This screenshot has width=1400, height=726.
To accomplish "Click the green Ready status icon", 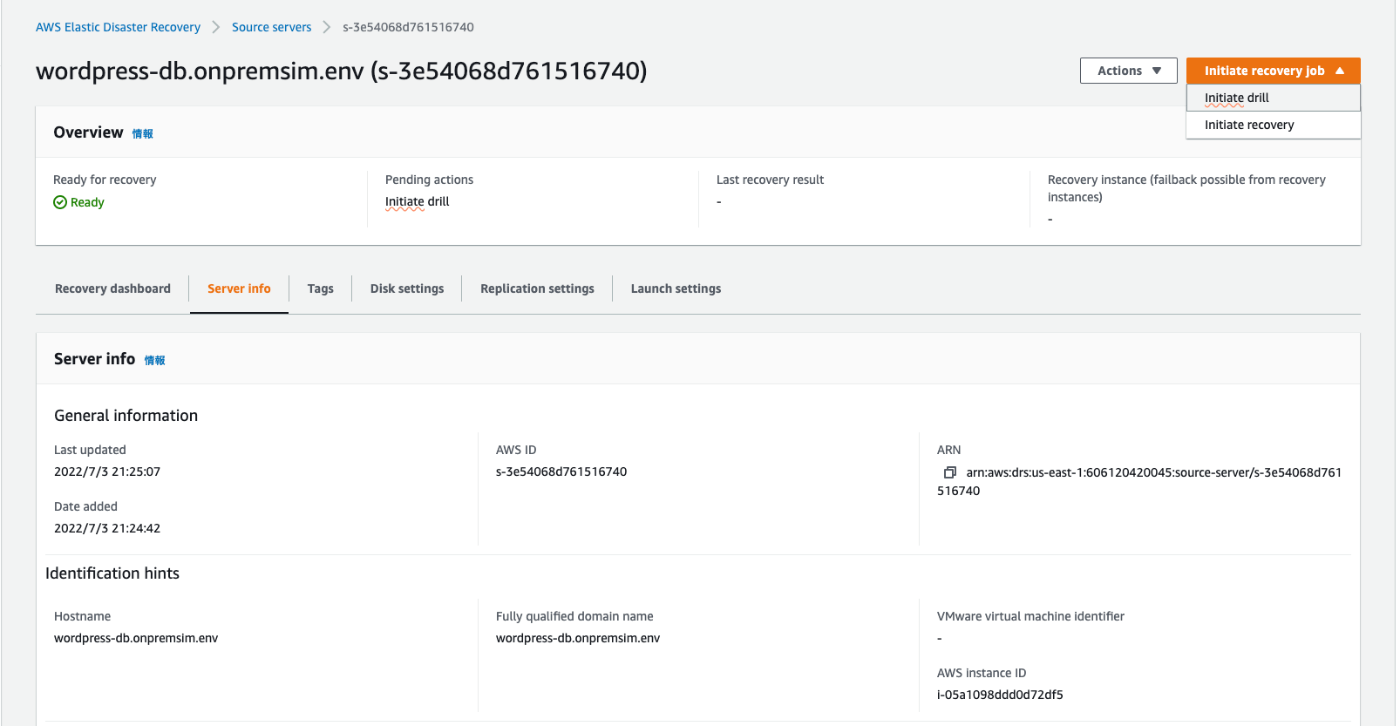I will (x=60, y=202).
